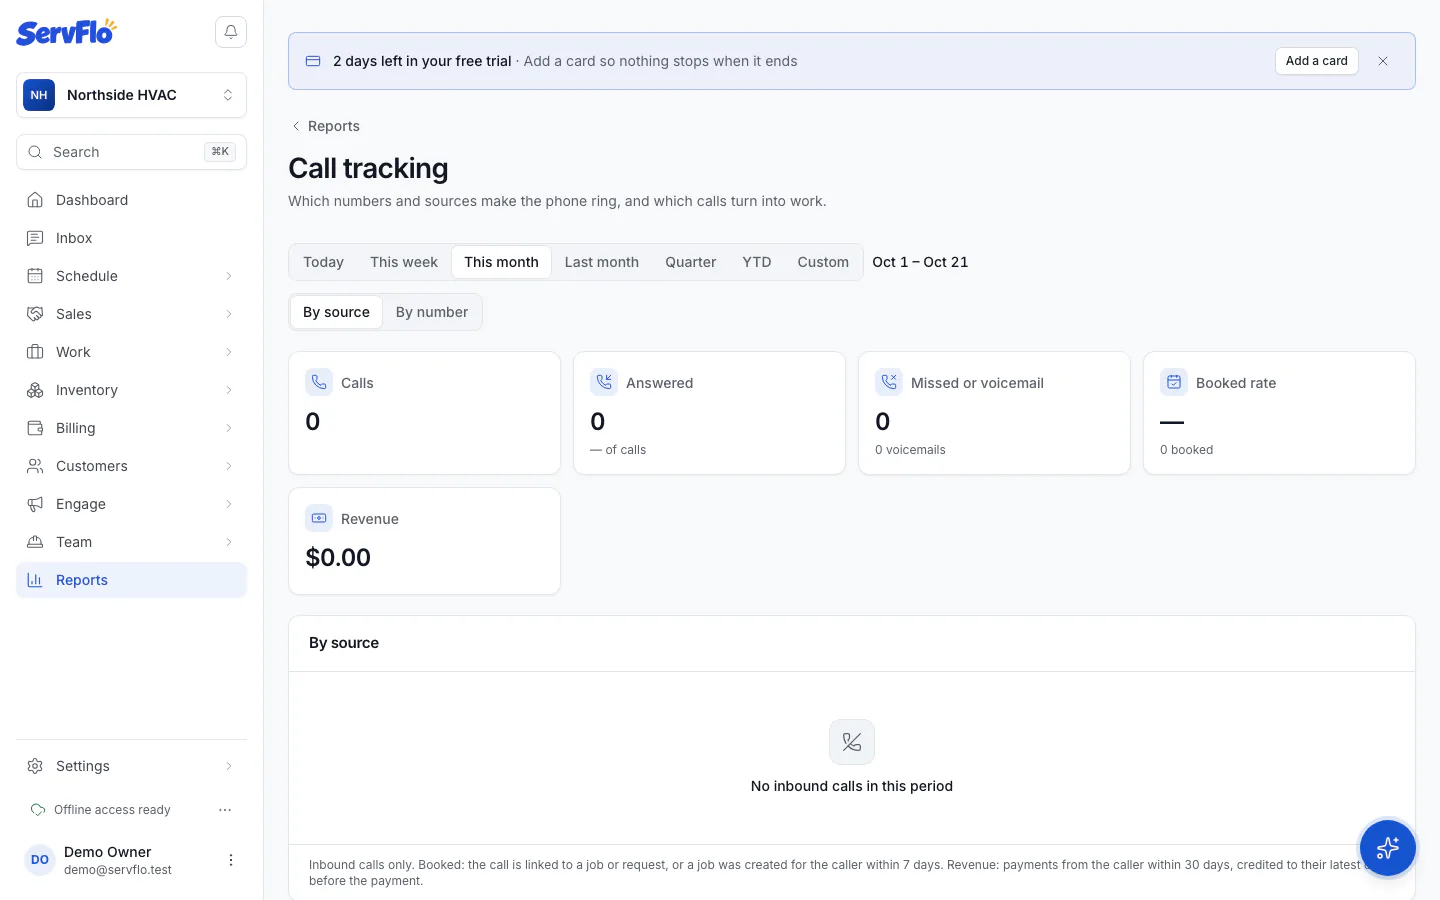This screenshot has height=900, width=1440.
Task: Expand the Work submenu chevron
Action: click(x=229, y=352)
